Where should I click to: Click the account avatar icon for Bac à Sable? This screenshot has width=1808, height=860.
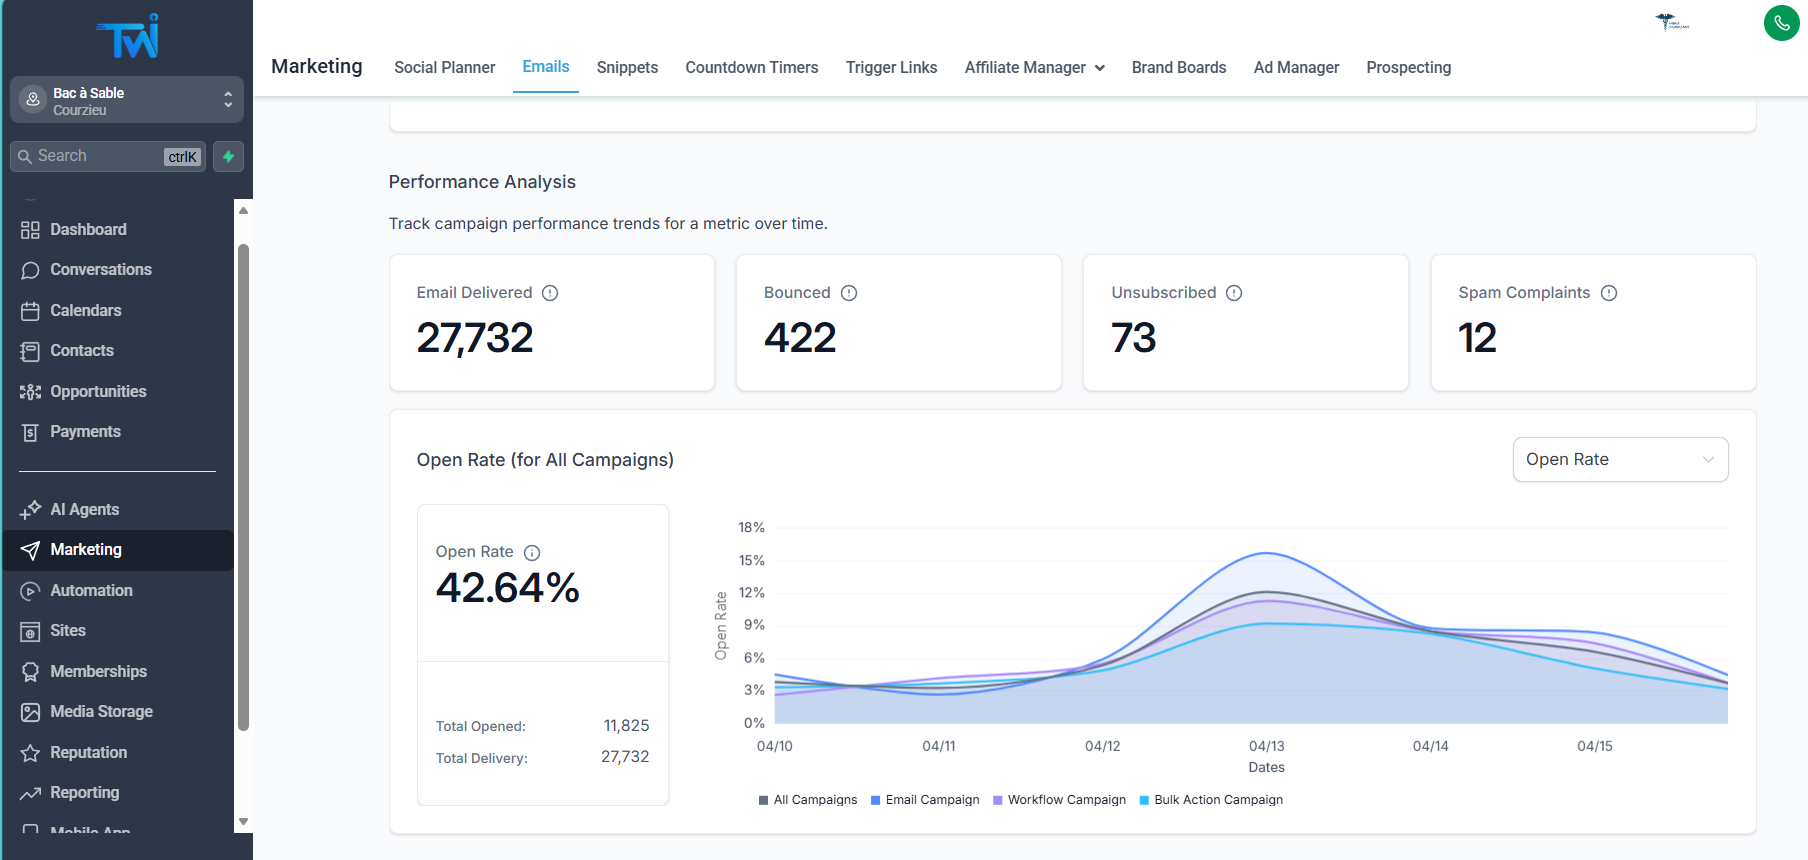[x=33, y=100]
